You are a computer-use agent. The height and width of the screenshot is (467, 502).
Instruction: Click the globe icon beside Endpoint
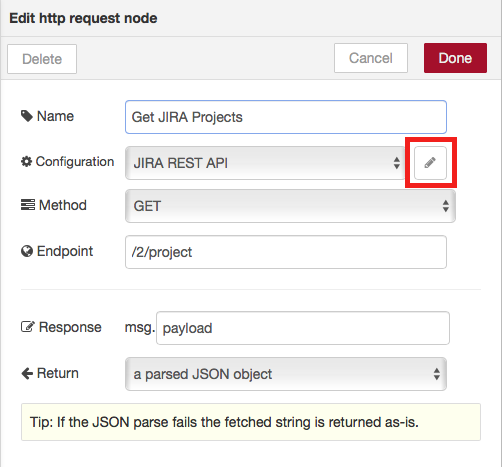pos(27,251)
